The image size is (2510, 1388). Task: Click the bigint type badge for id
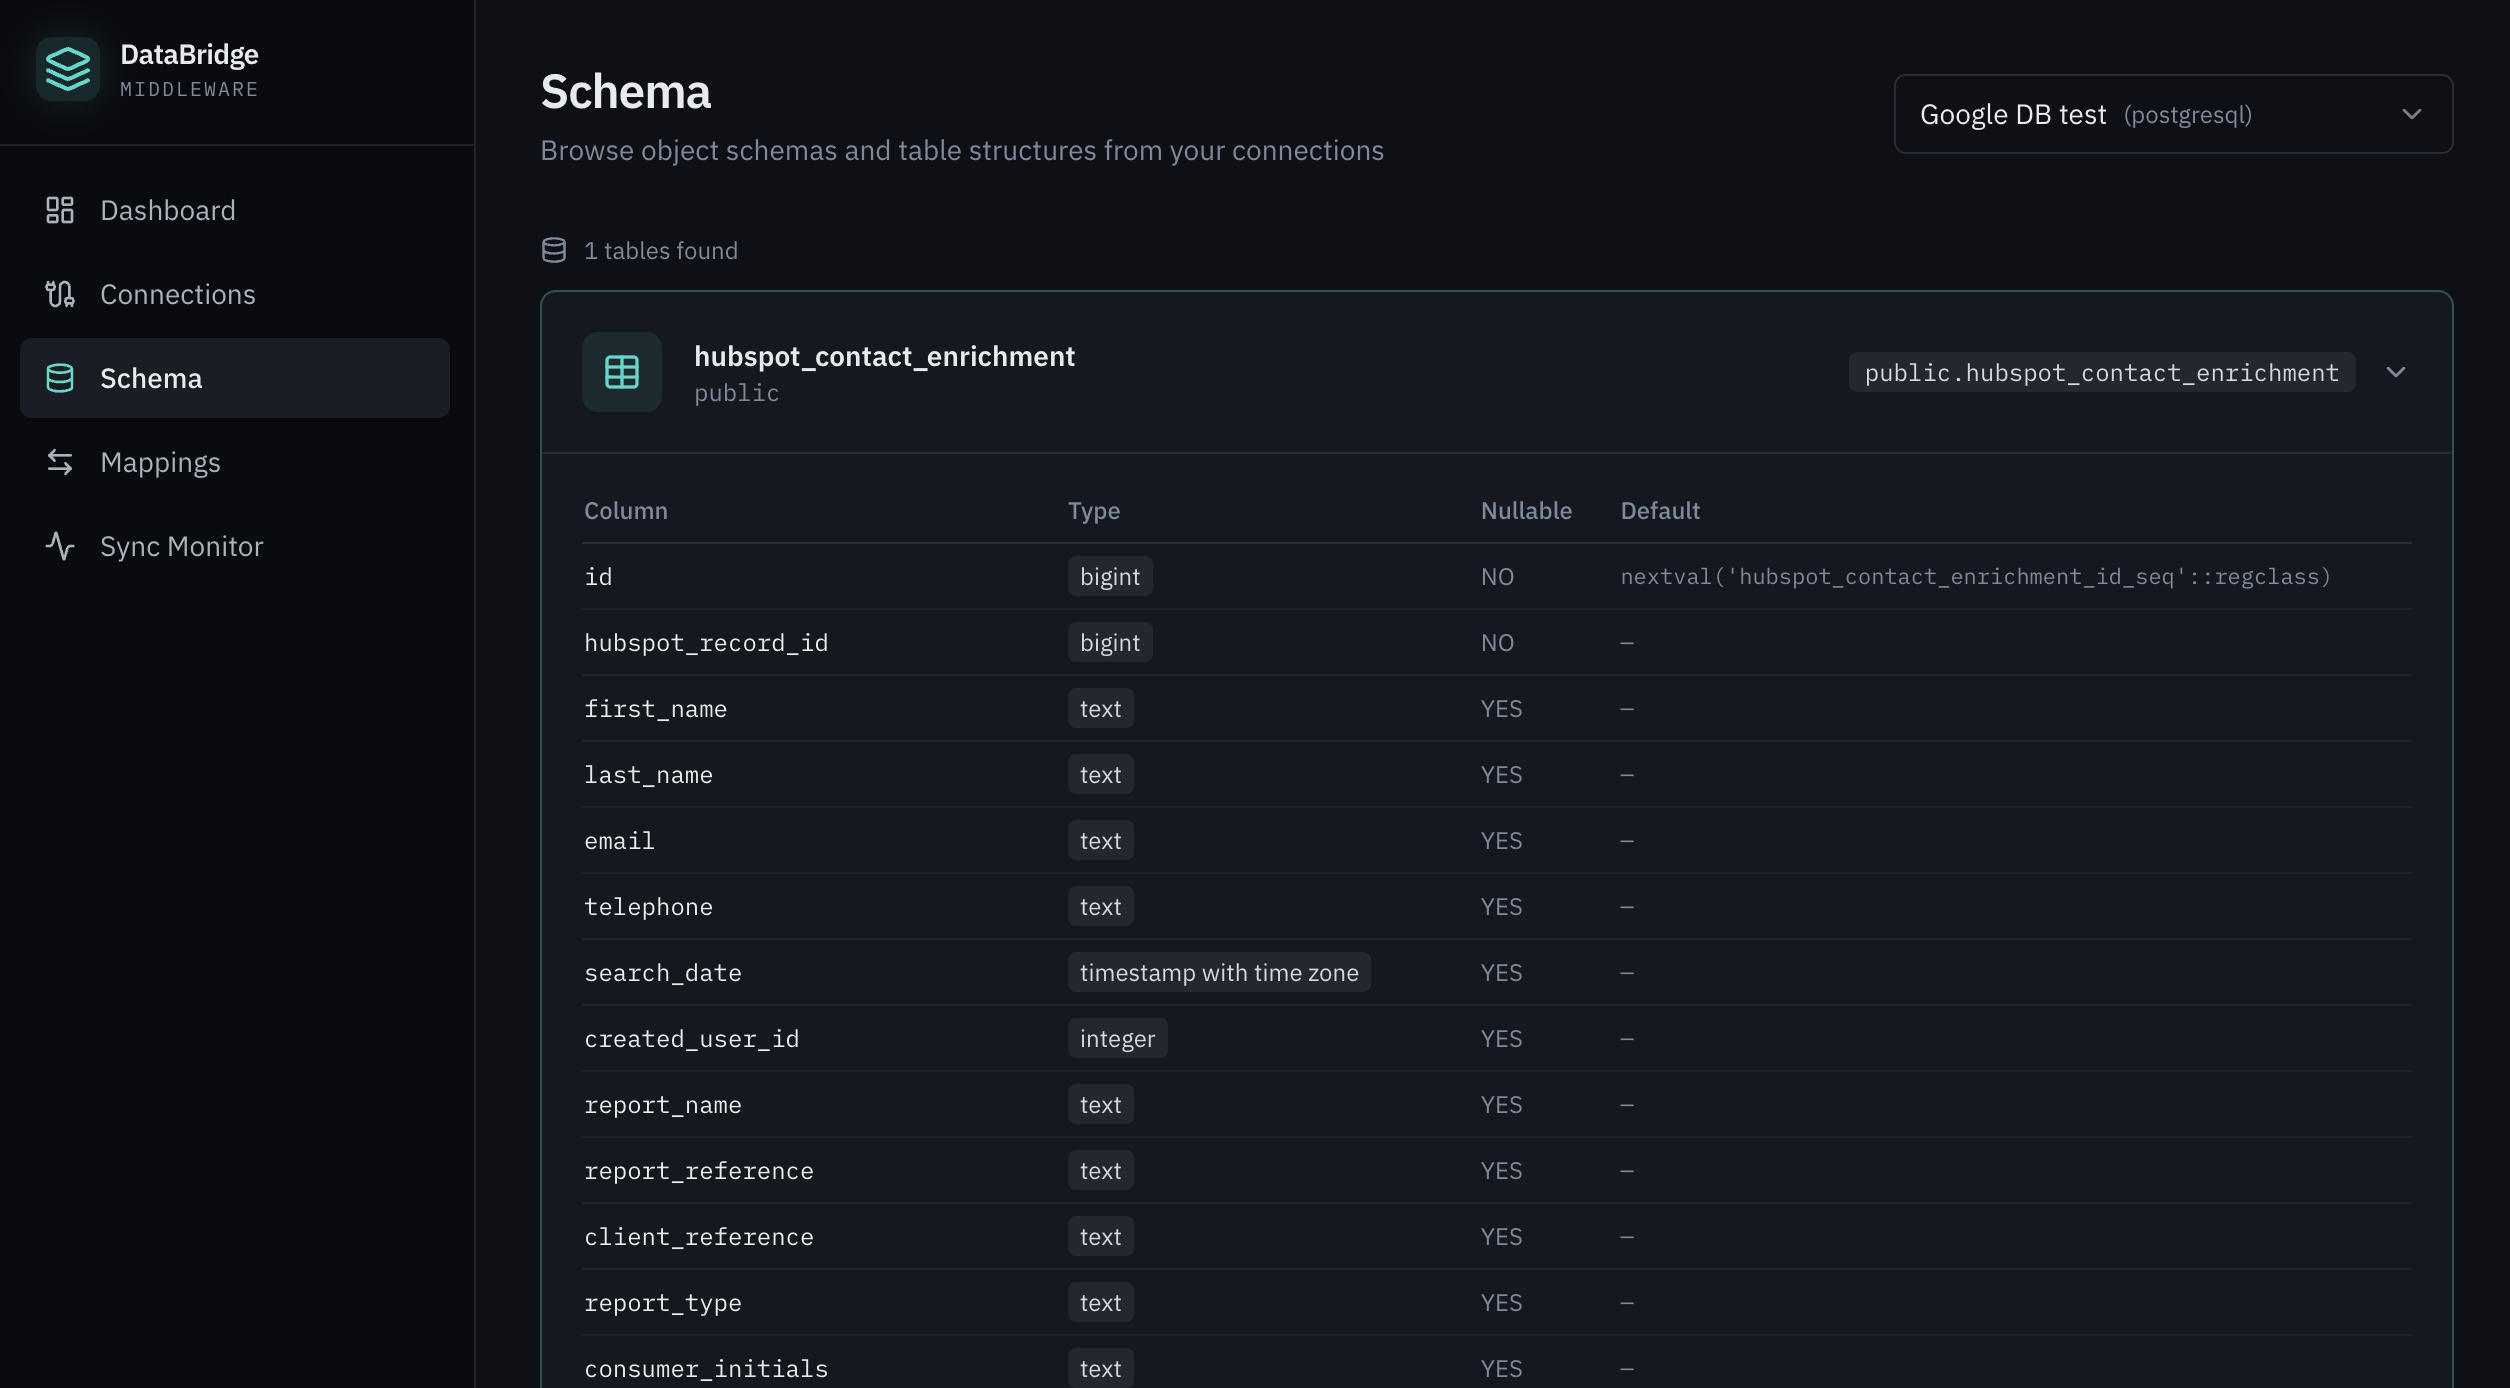pos(1109,576)
